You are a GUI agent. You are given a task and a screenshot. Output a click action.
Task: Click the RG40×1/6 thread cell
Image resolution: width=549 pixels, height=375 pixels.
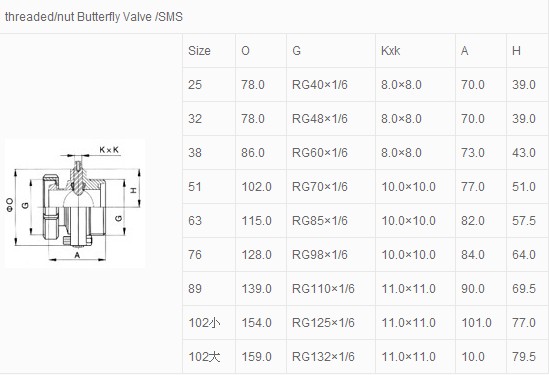(331, 85)
